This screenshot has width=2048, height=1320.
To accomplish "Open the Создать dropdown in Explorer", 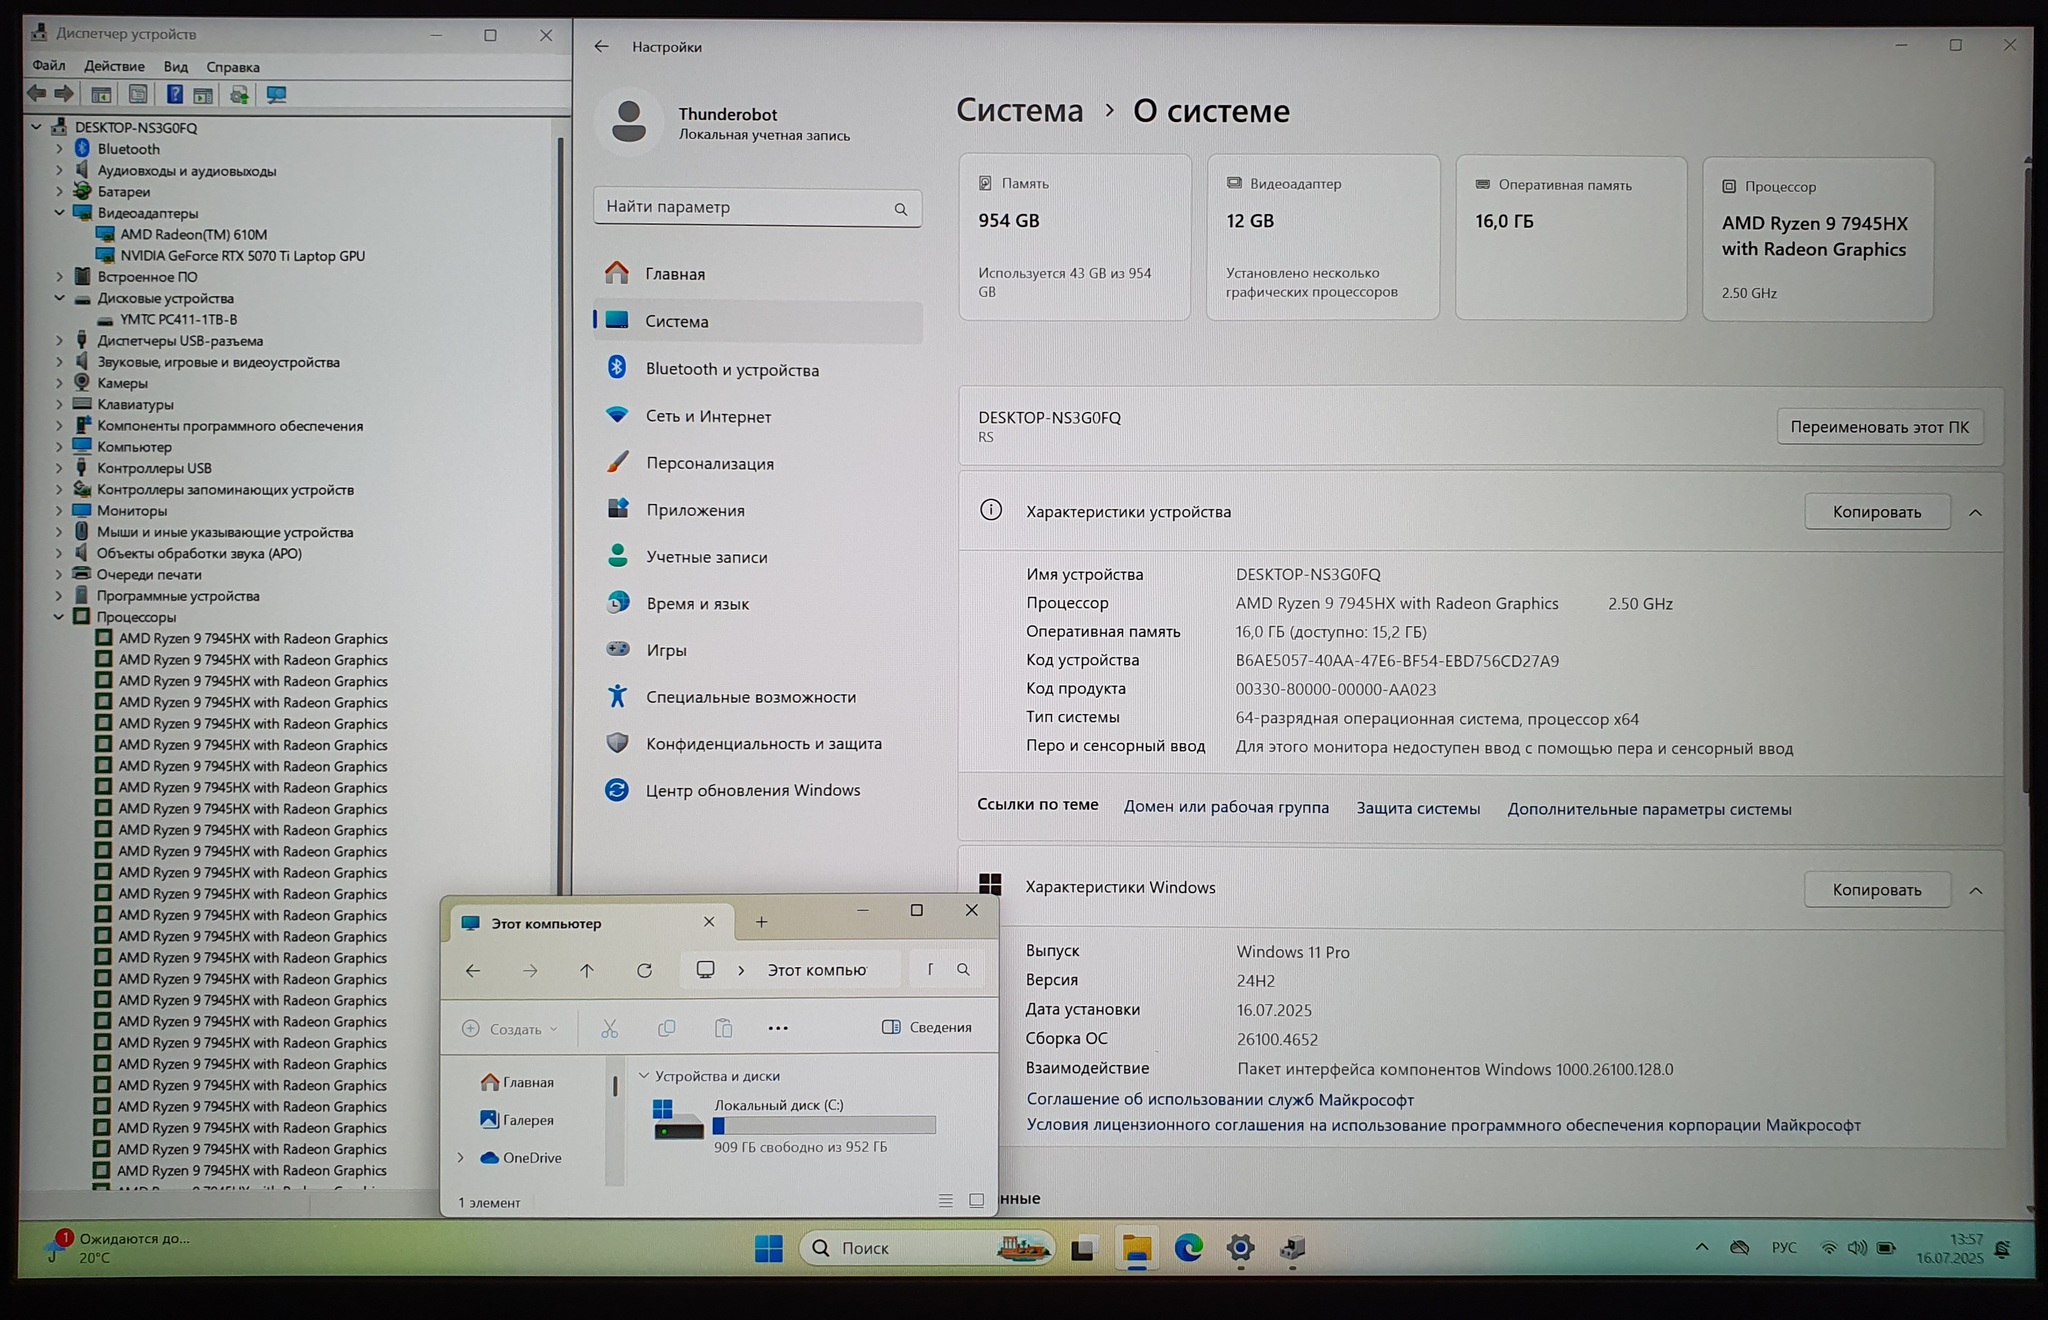I will click(510, 1028).
